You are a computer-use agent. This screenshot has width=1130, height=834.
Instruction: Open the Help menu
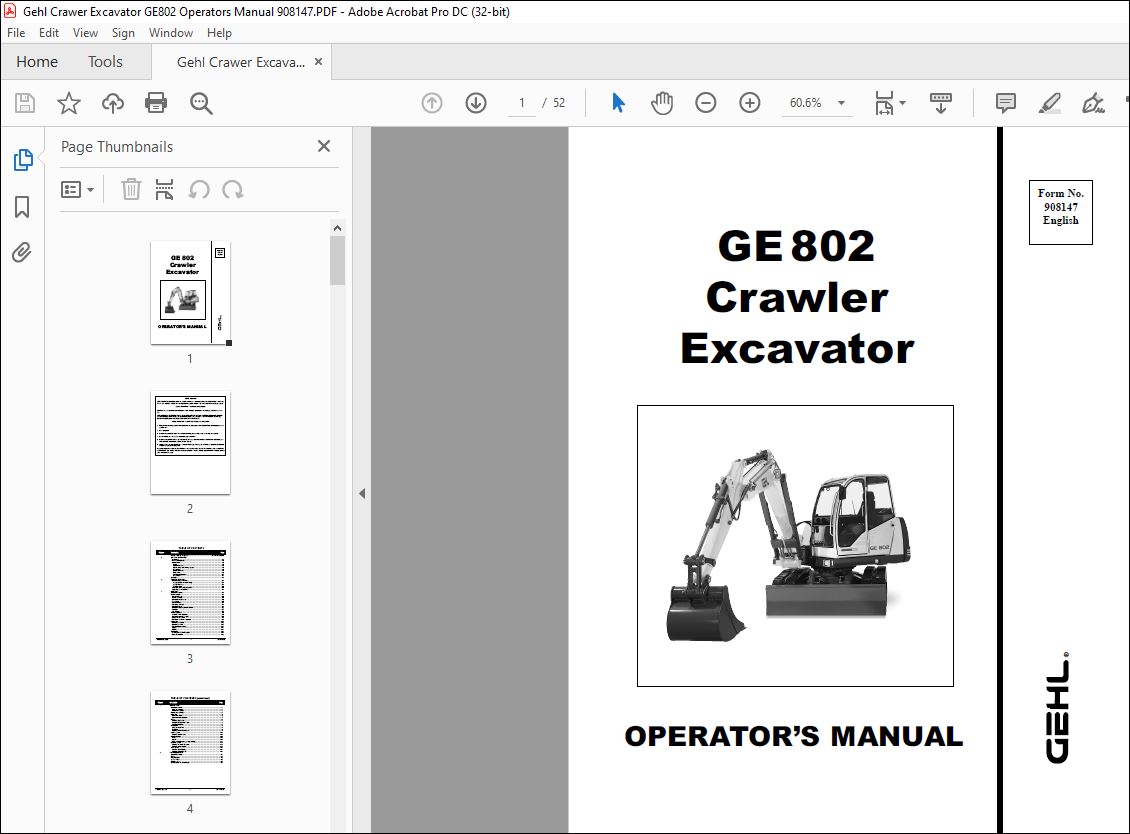tap(219, 32)
